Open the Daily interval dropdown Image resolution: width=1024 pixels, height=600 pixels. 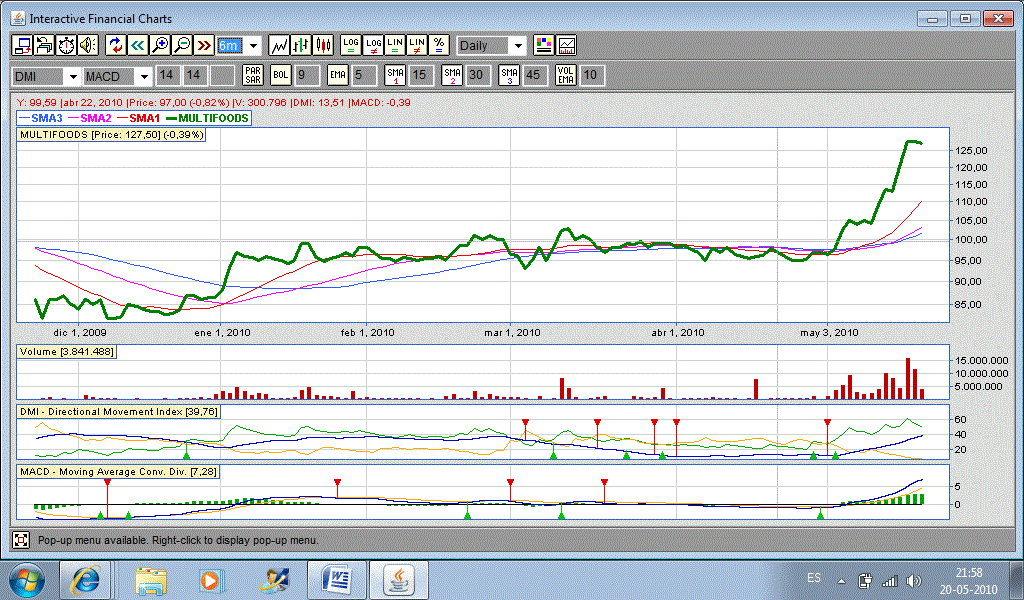click(x=517, y=46)
